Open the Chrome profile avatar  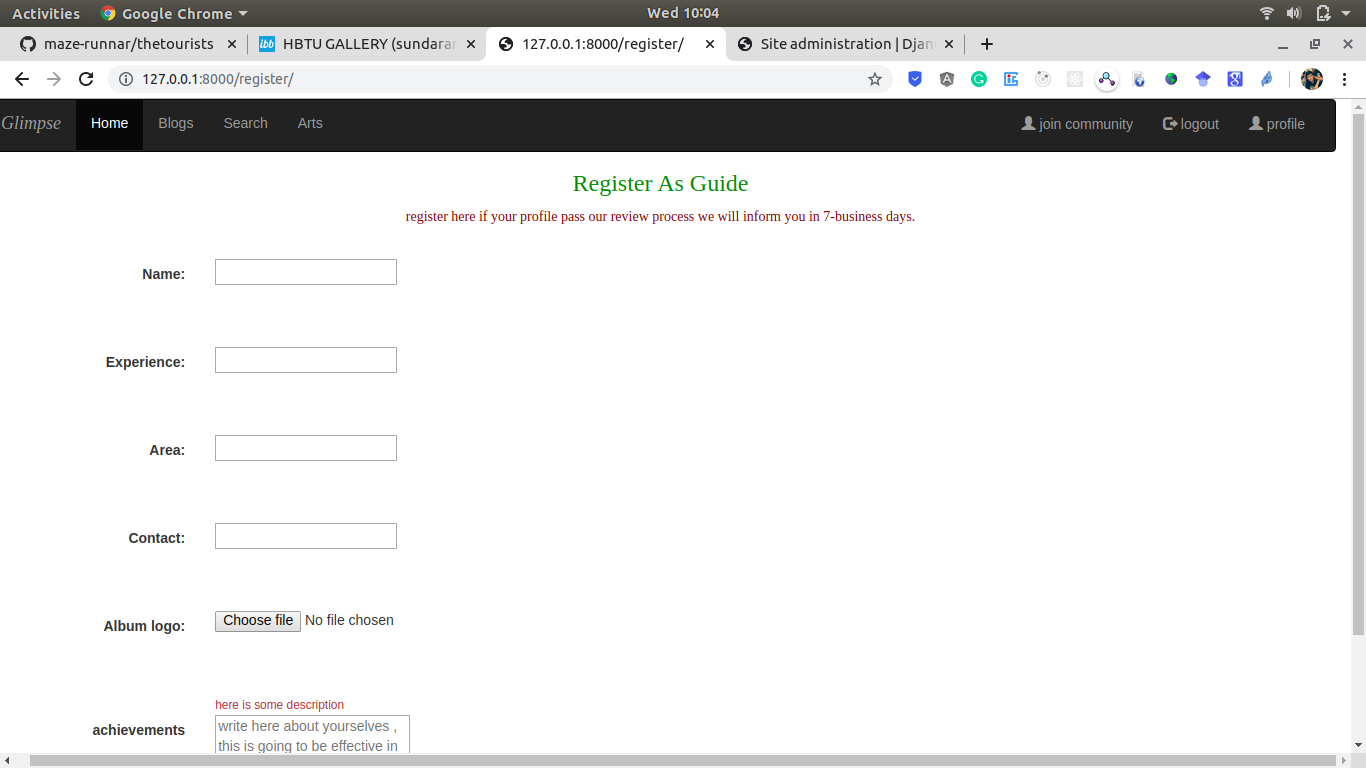[x=1311, y=78]
